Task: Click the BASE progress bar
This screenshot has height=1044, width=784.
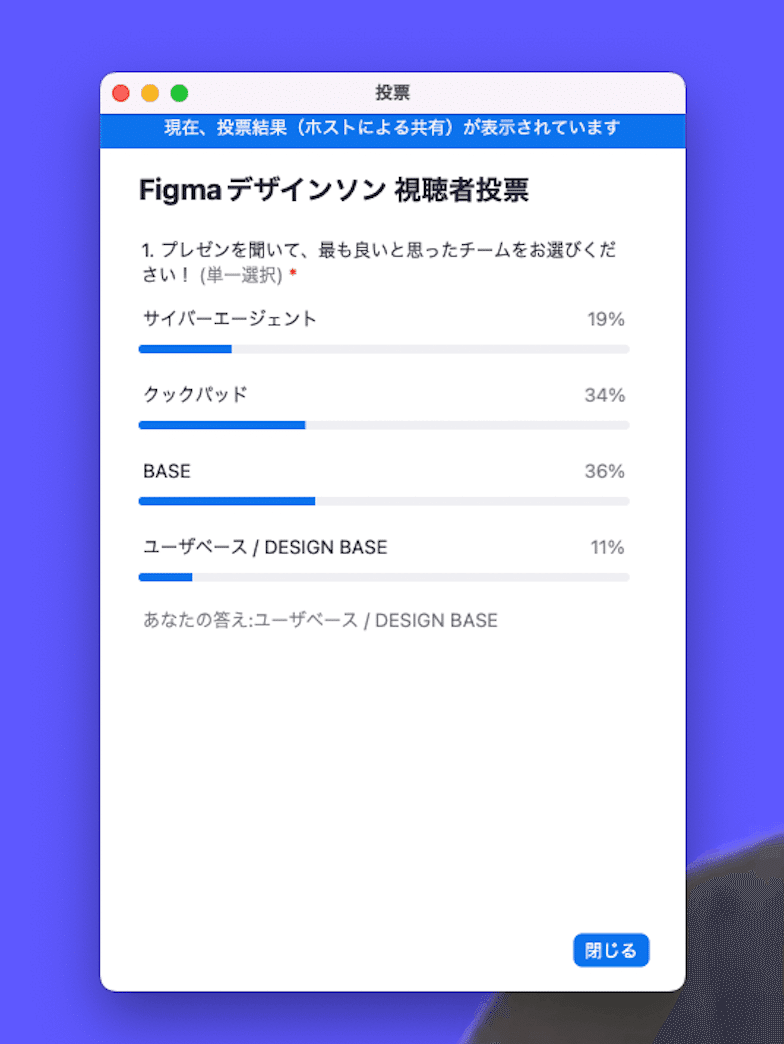Action: coord(384,501)
